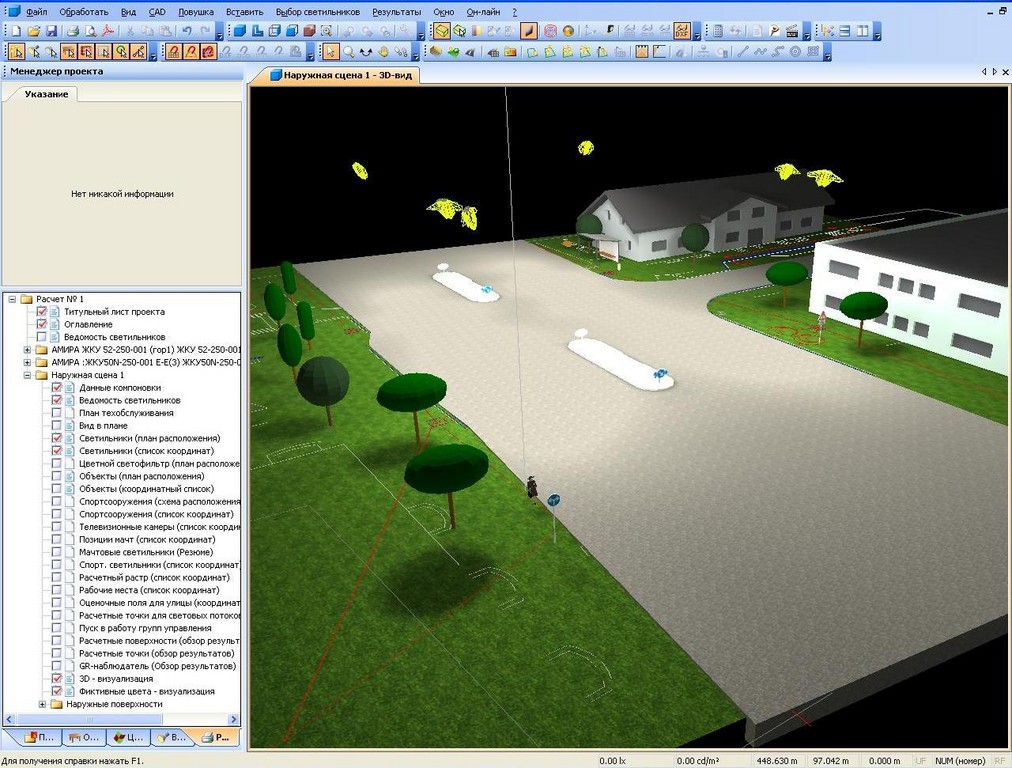
Task: Open the 'Результаты' menu
Action: click(396, 11)
